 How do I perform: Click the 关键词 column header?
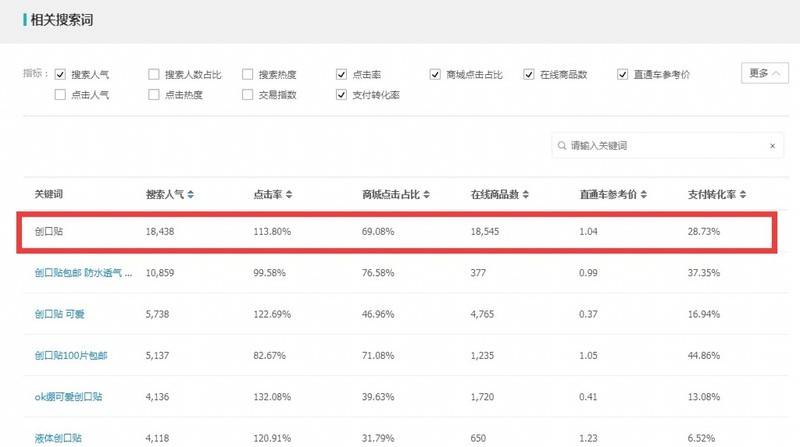[x=48, y=194]
